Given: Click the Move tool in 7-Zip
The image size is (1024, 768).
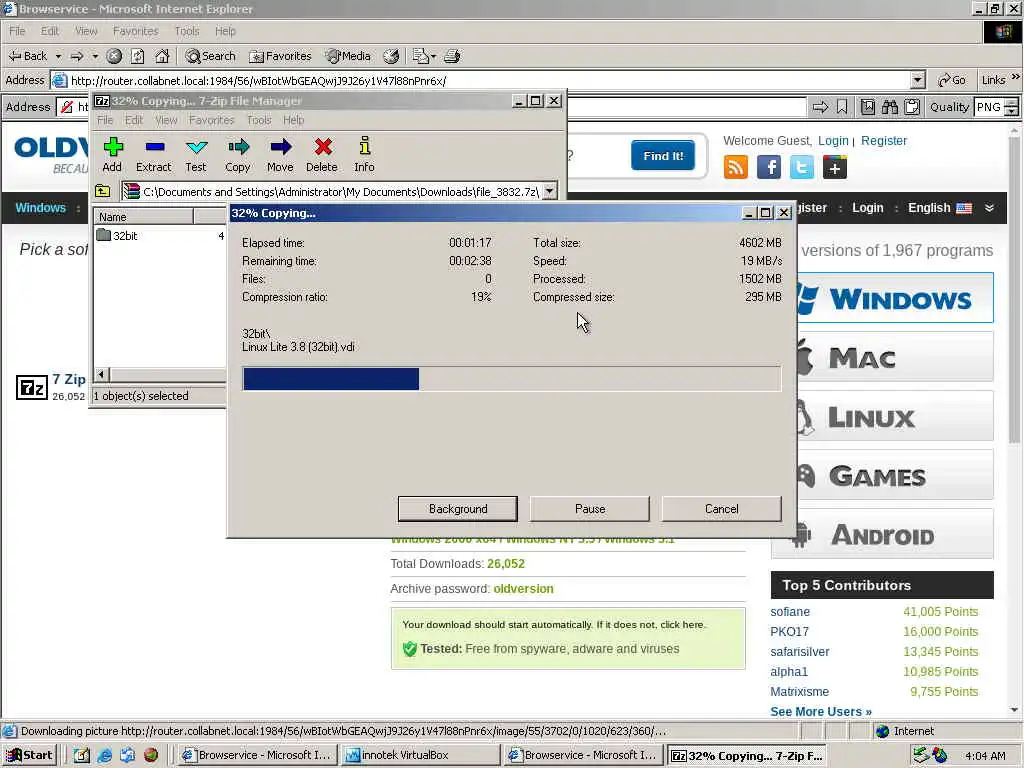Looking at the screenshot, I should click(280, 155).
